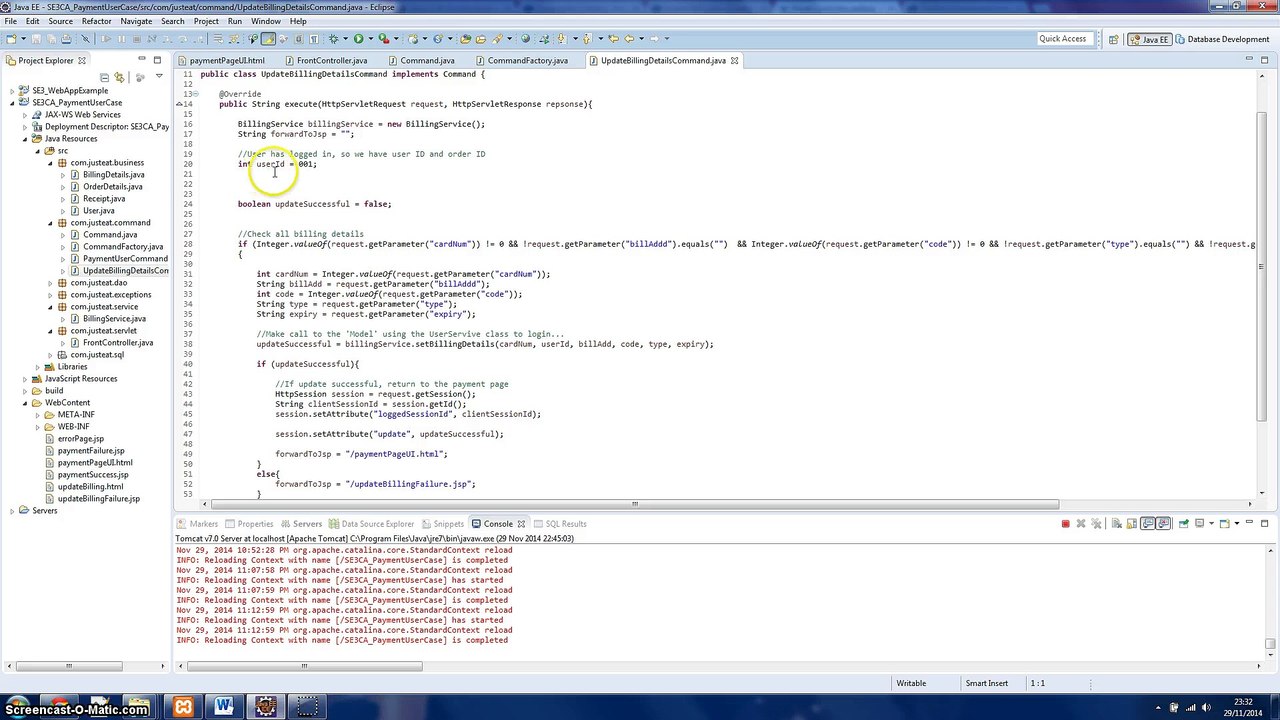The width and height of the screenshot is (1280, 720).
Task: Click the editor horizontal scrollbar
Action: pos(635,504)
